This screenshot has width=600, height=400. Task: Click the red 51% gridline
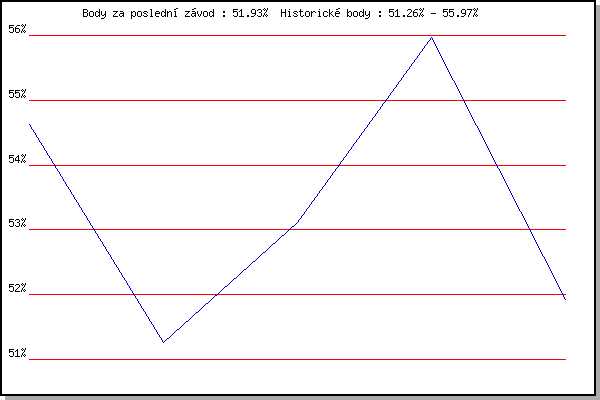(x=297, y=359)
